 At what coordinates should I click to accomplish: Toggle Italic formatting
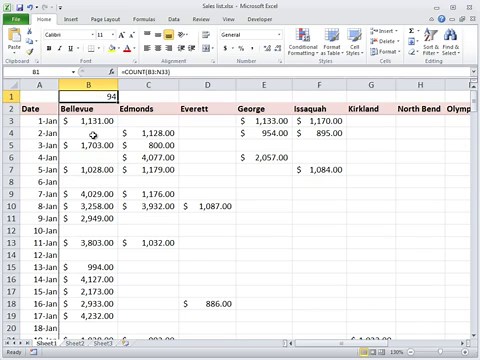click(x=60, y=48)
